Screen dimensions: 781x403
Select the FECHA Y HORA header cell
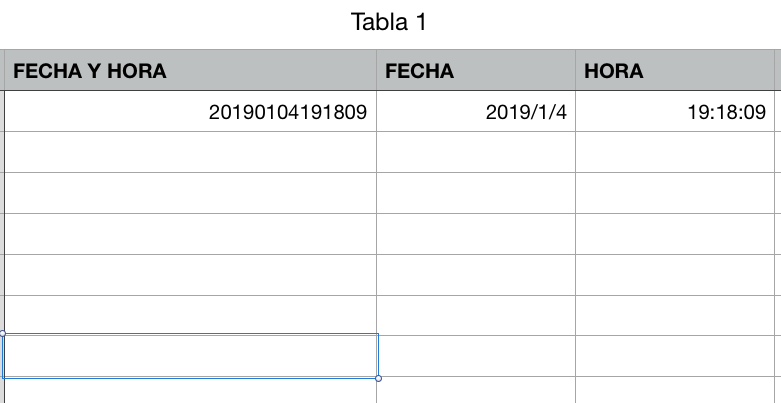[x=190, y=71]
